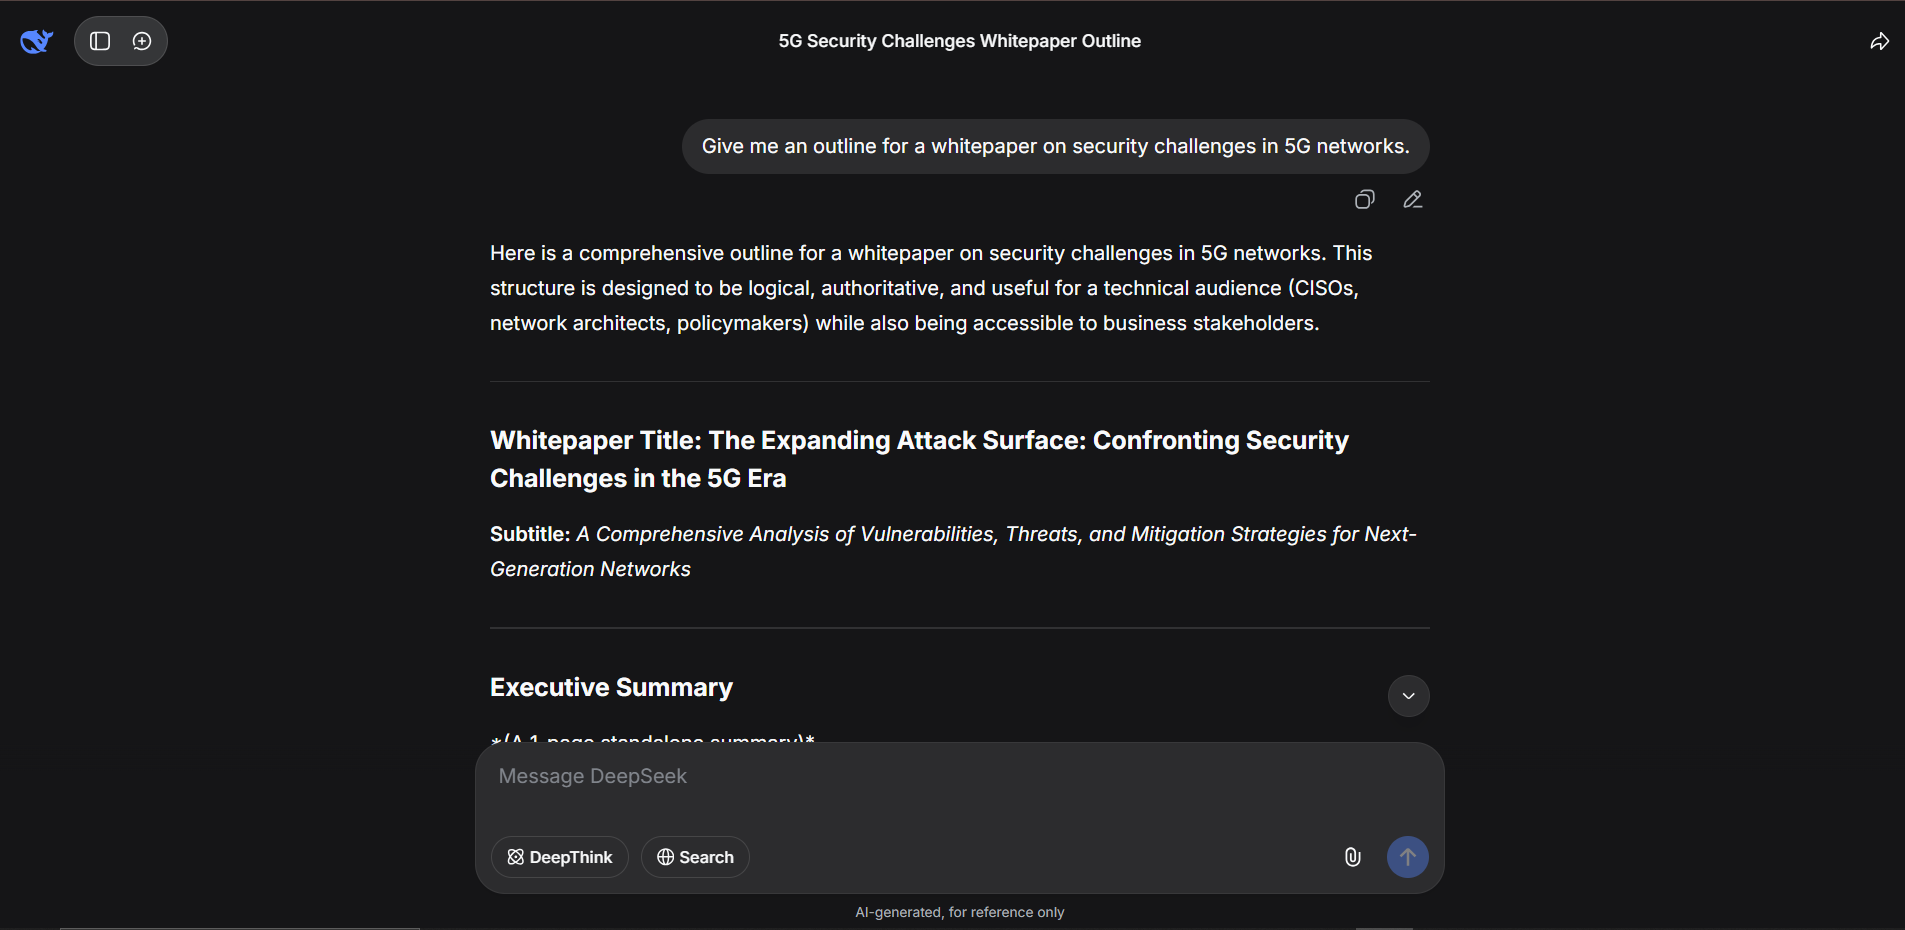
Task: Focus the Message DeepSeek input field
Action: (x=958, y=777)
